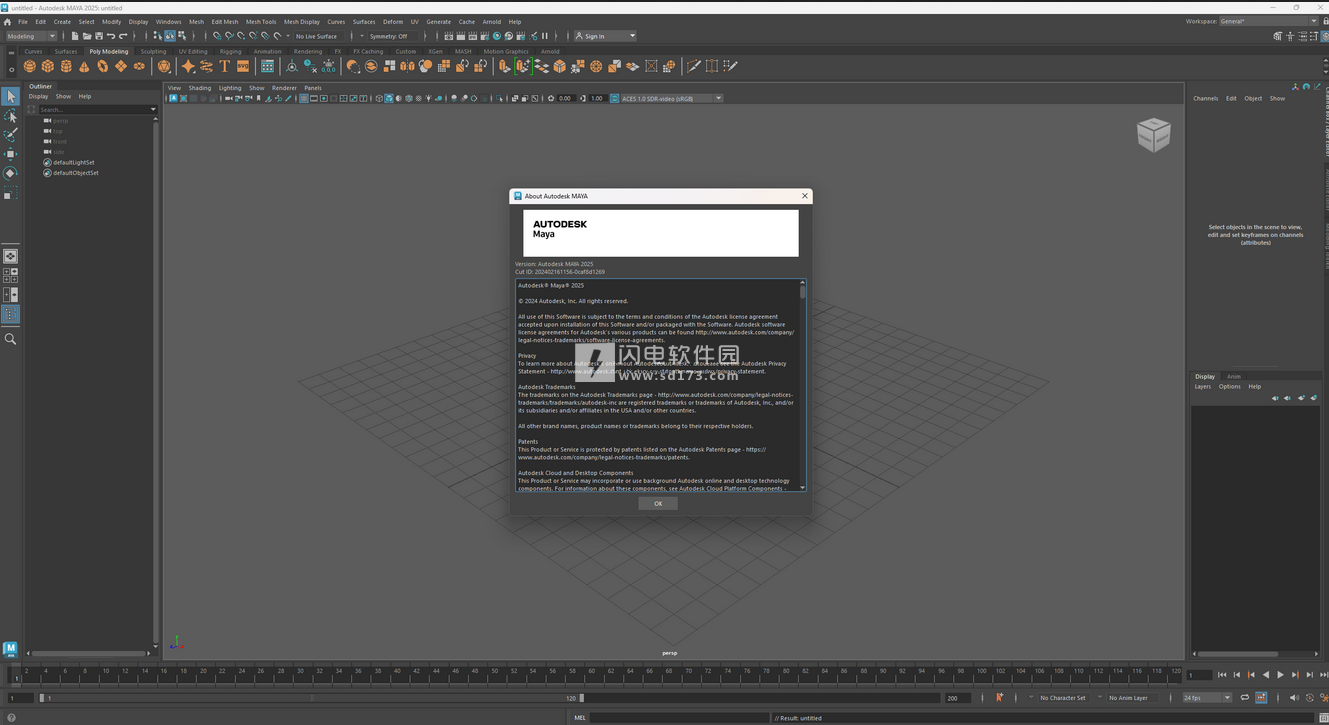The width and height of the screenshot is (1329, 725).
Task: Create a polygon sphere from the shelf
Action: pos(30,66)
